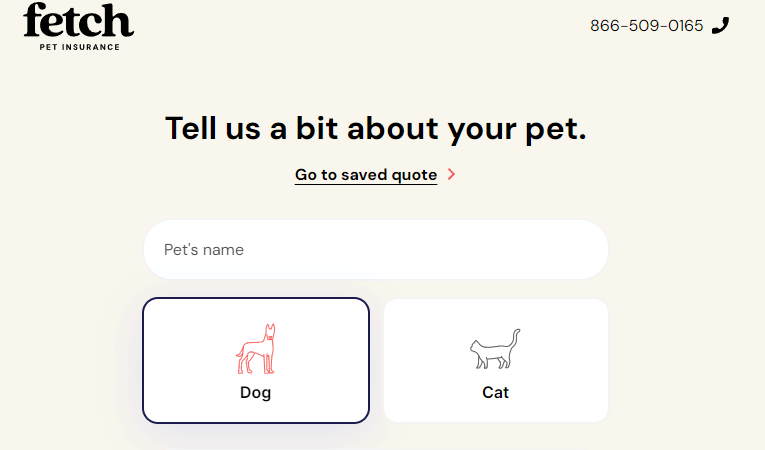This screenshot has width=765, height=450.
Task: Choose the Dog text label
Action: tap(256, 393)
